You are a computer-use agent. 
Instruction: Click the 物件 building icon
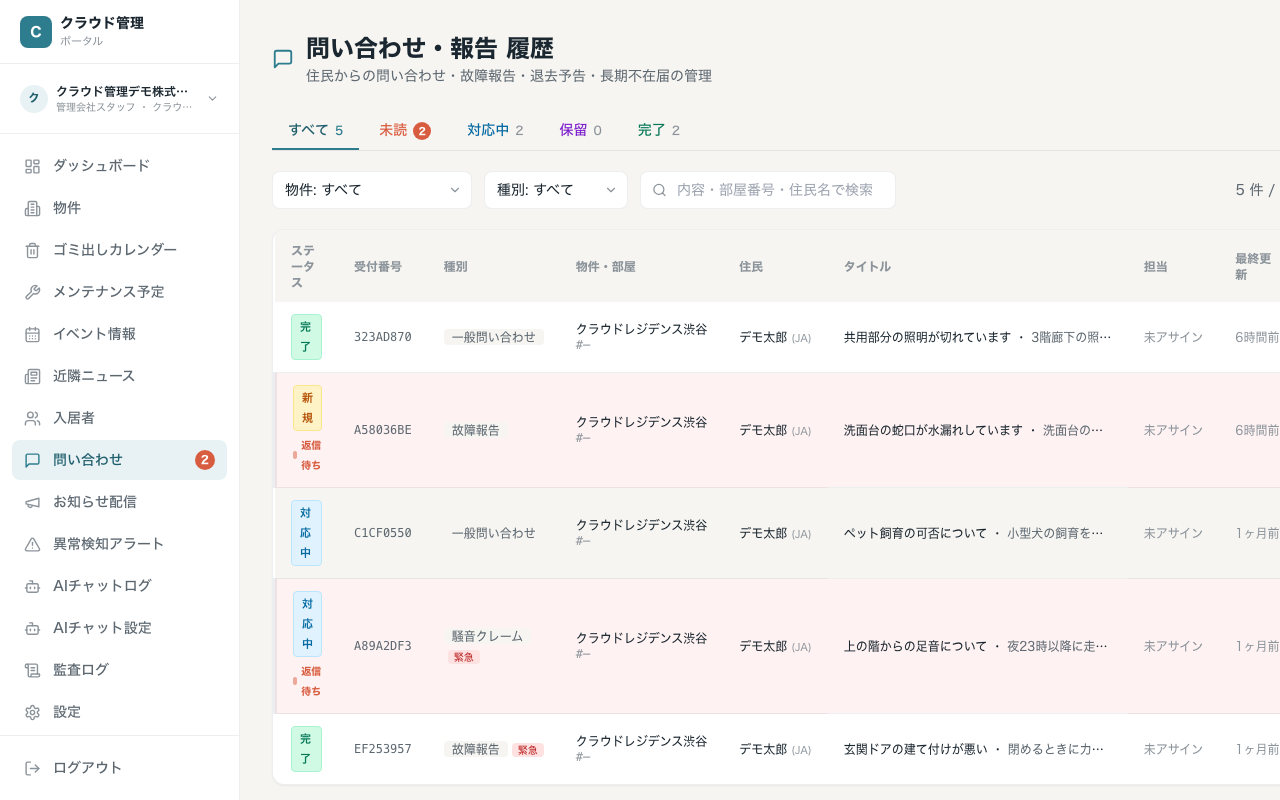(32, 208)
